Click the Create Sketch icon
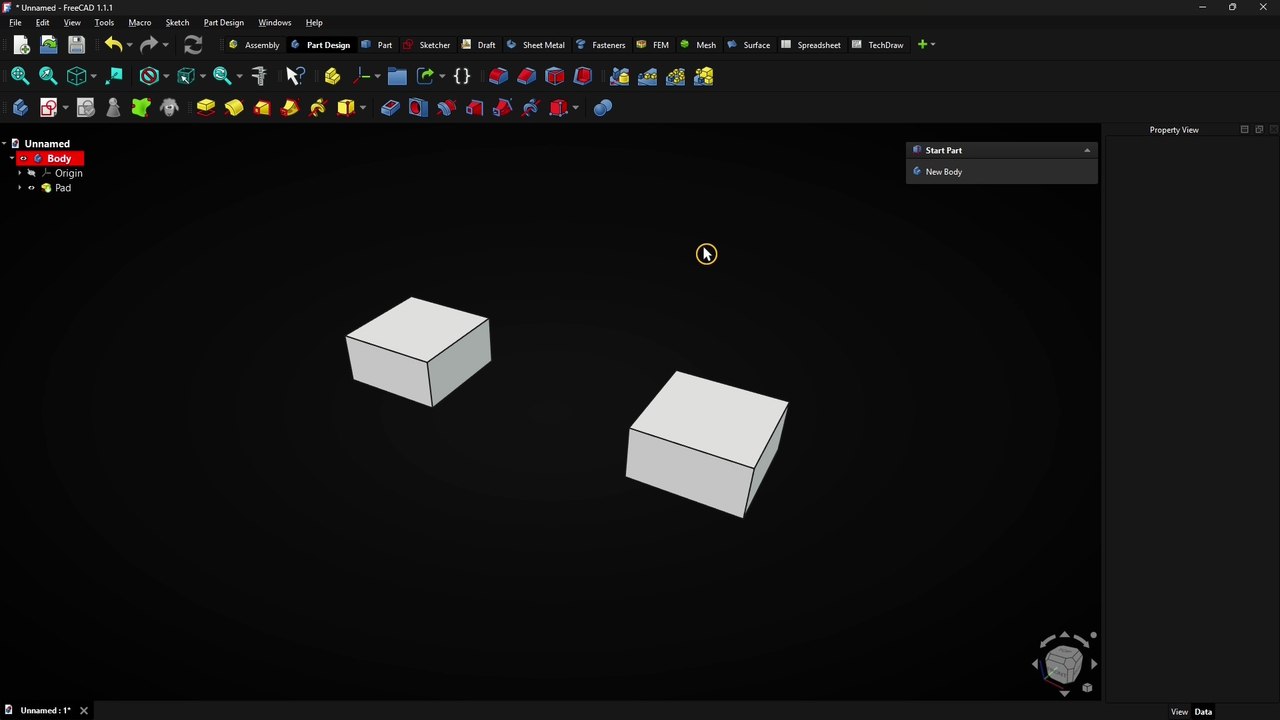This screenshot has height=720, width=1280. [x=48, y=107]
